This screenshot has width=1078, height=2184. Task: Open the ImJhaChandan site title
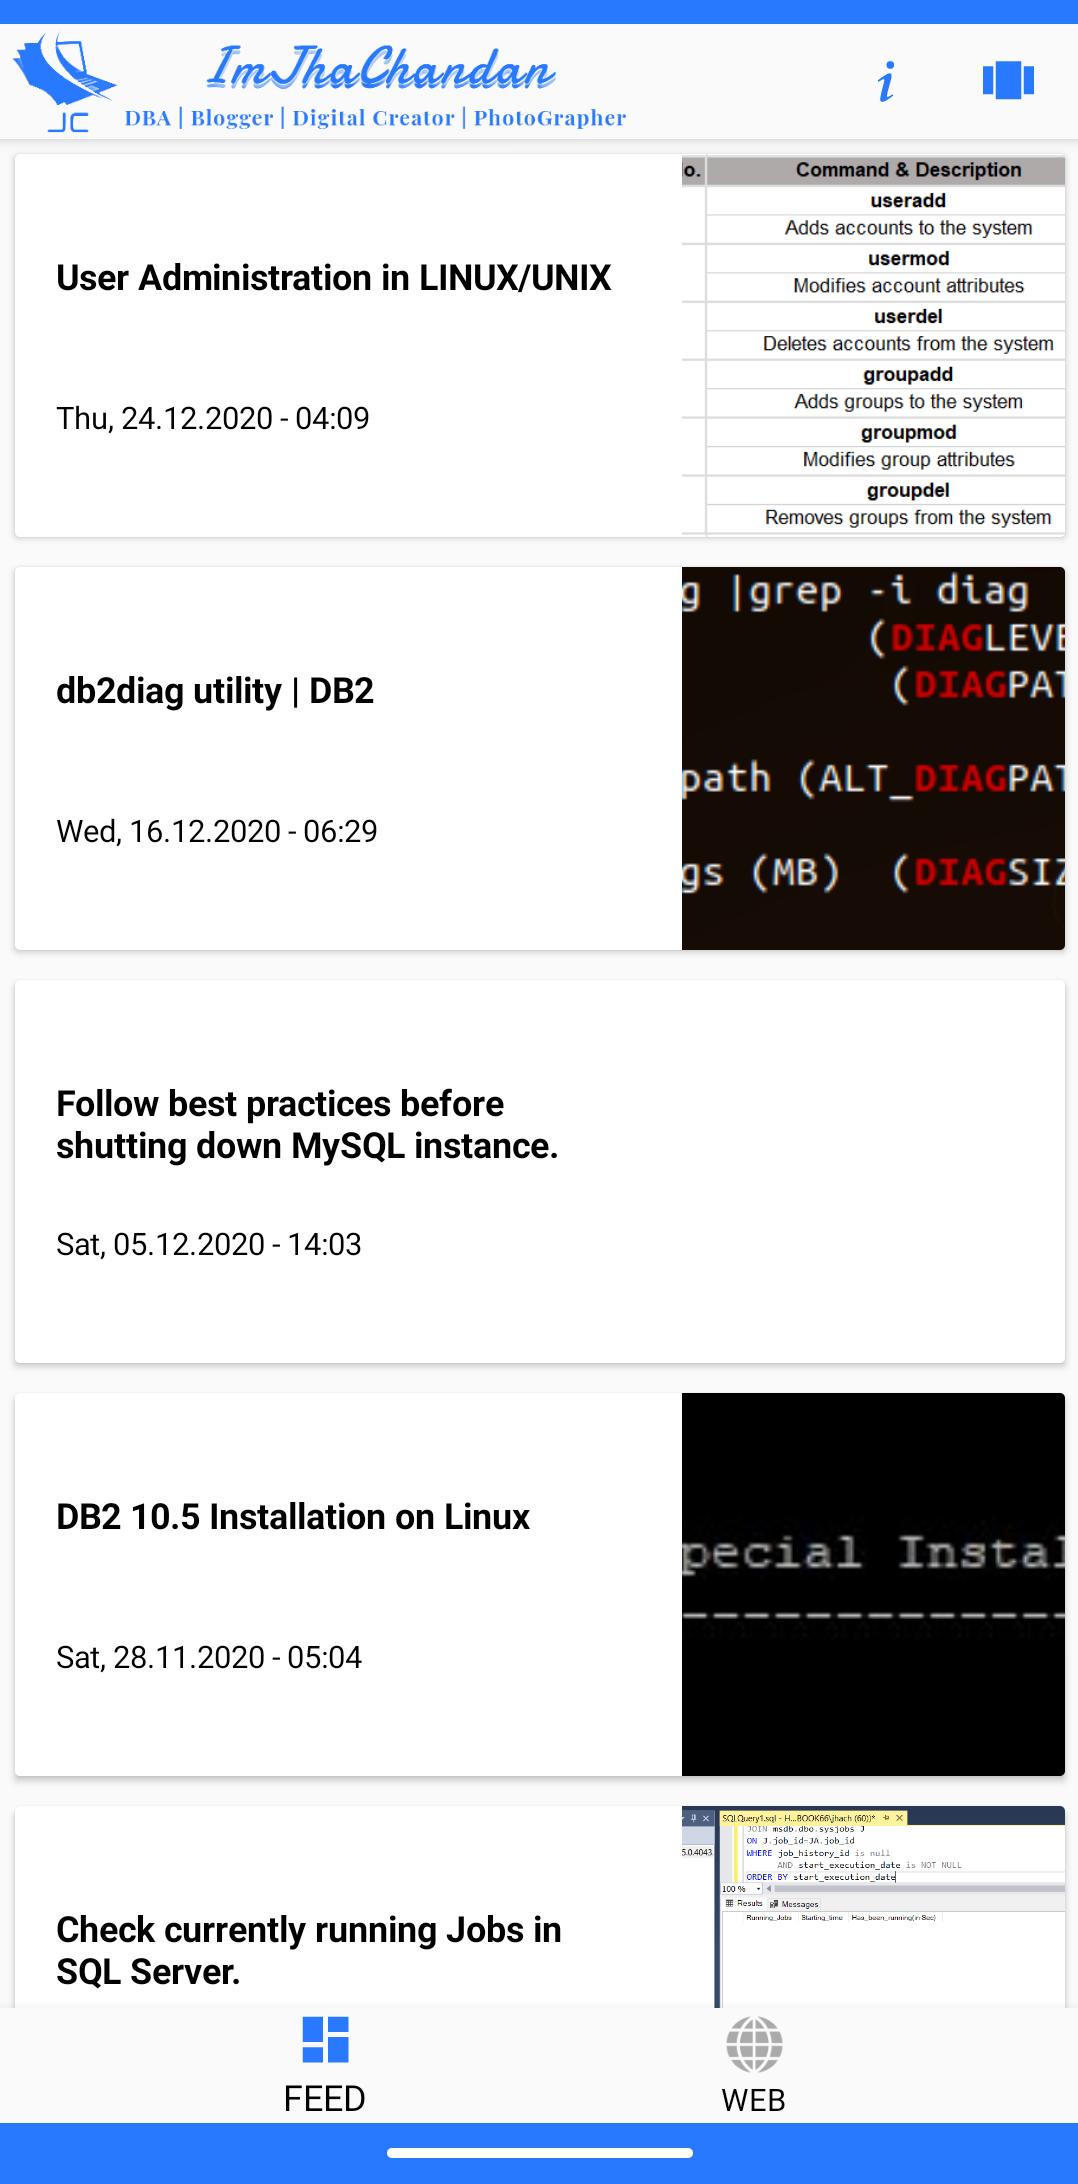coord(381,68)
